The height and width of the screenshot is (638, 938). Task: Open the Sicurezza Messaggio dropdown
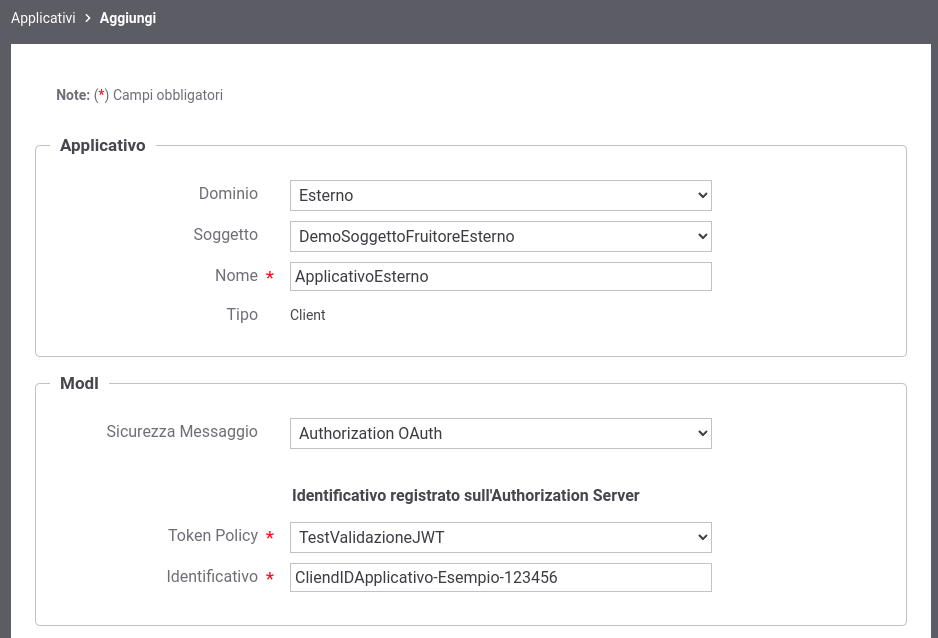[501, 434]
